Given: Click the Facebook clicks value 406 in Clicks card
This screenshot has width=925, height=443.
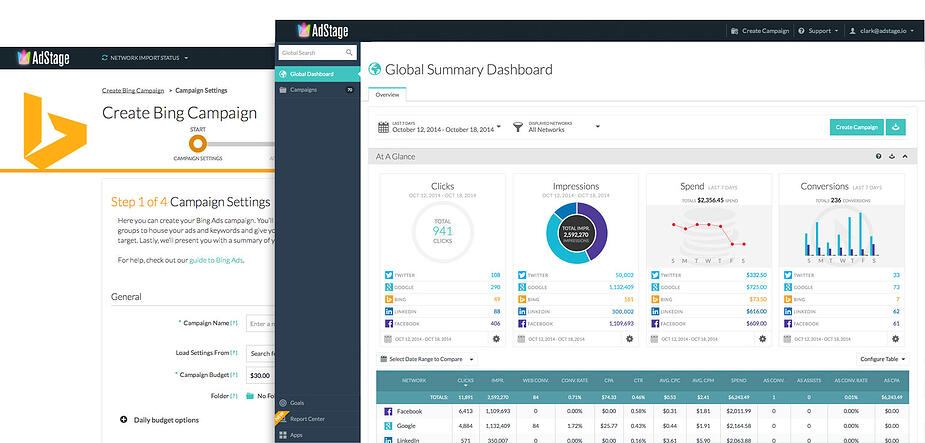Looking at the screenshot, I should pyautogui.click(x=495, y=324).
